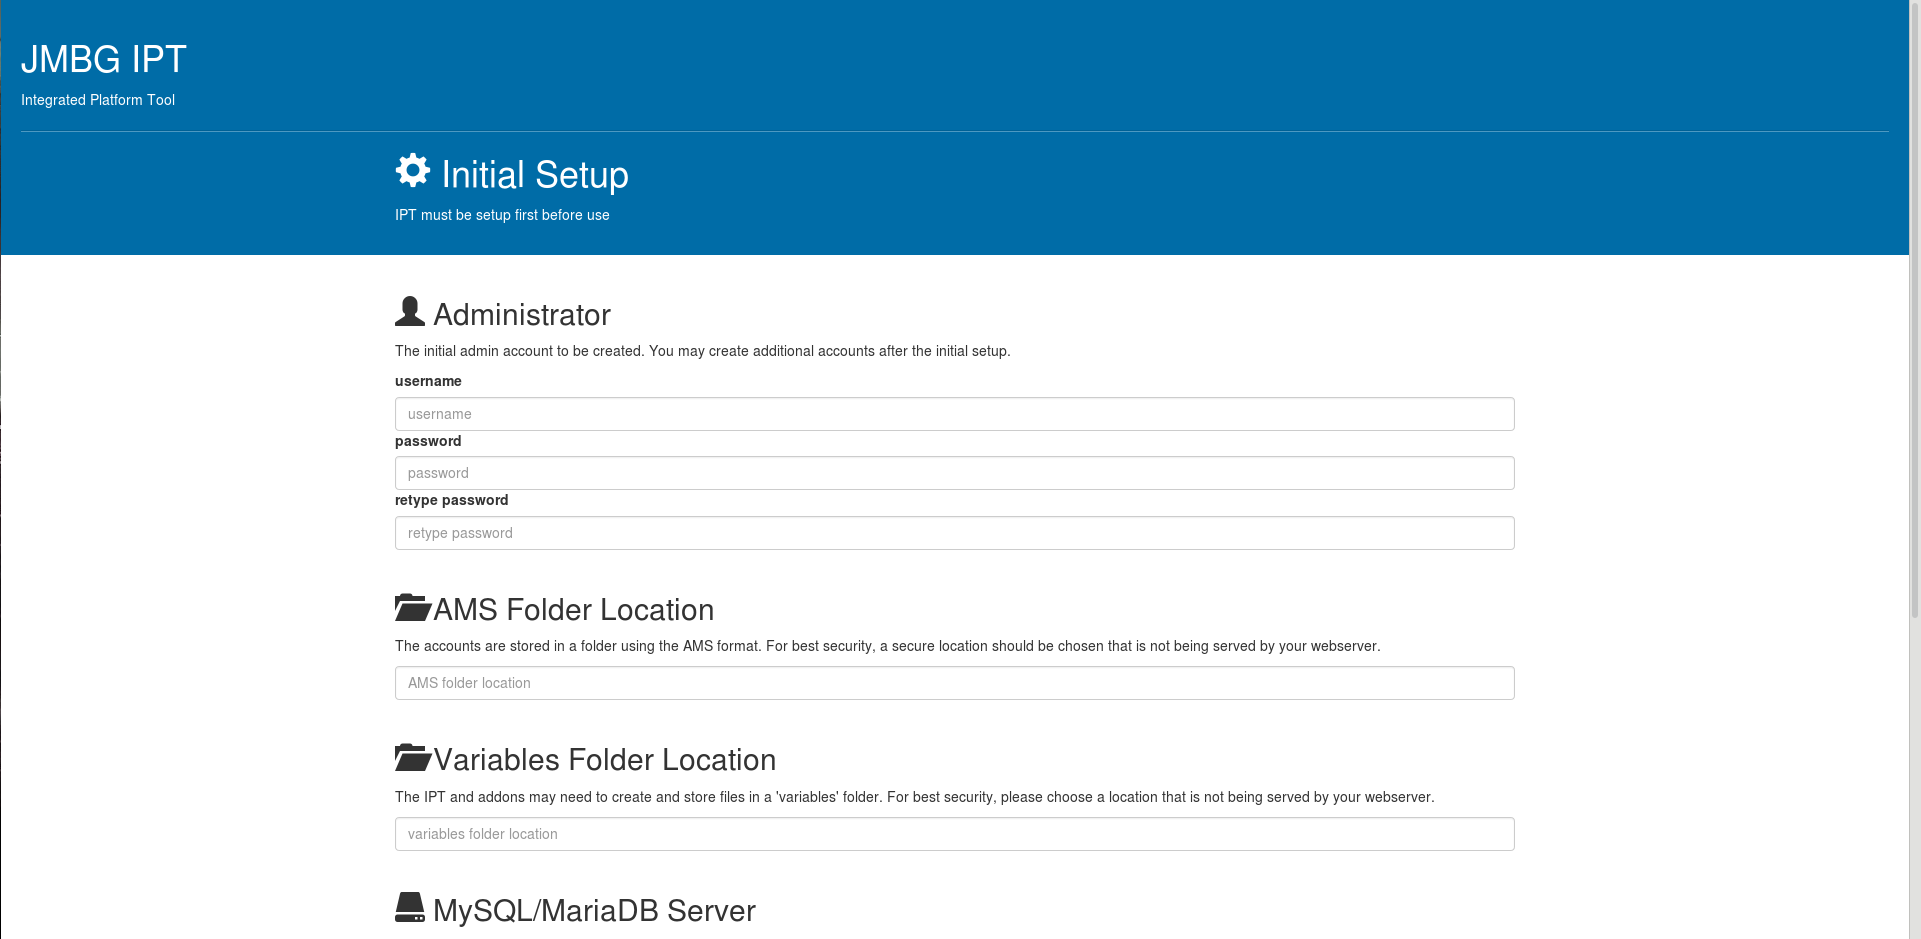Click 'IPT must be setup first before use' text

[x=502, y=215]
